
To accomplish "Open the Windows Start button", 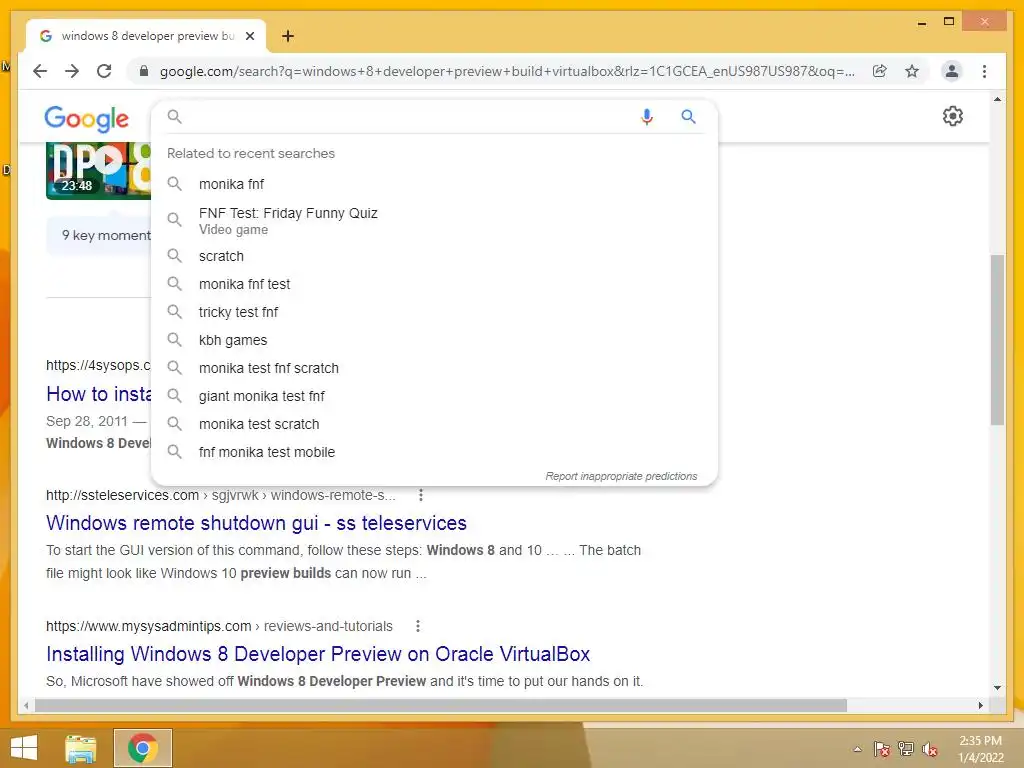I will (x=24, y=748).
